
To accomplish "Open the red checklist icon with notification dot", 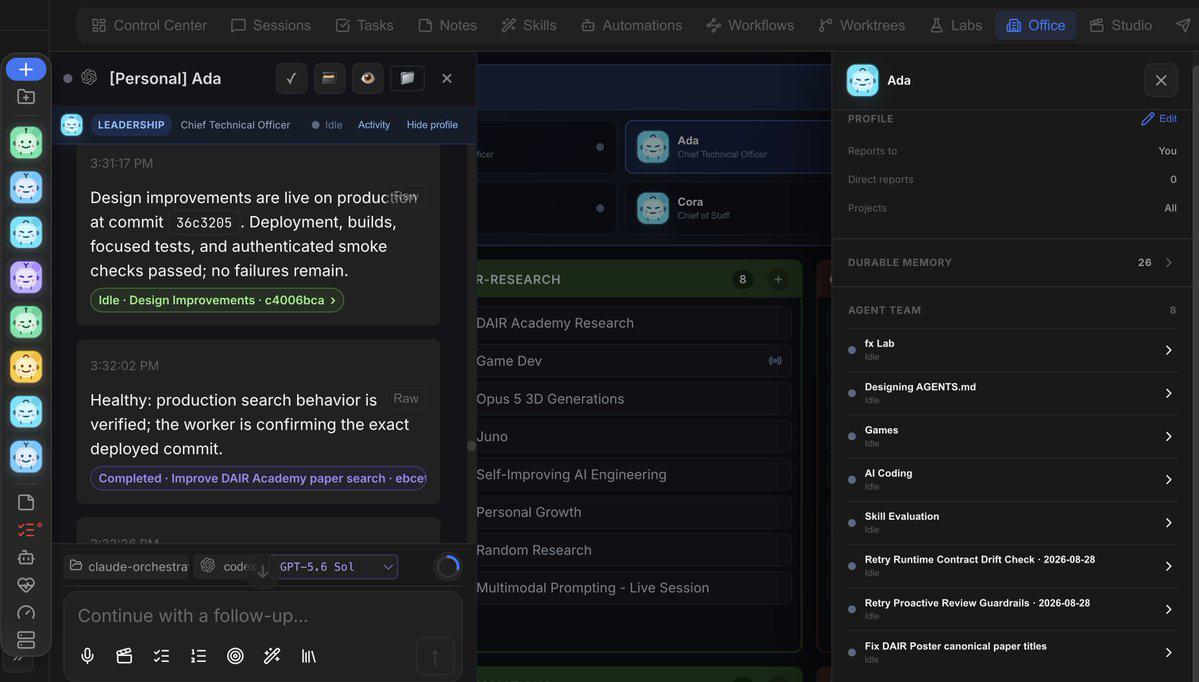I will [x=28, y=529].
